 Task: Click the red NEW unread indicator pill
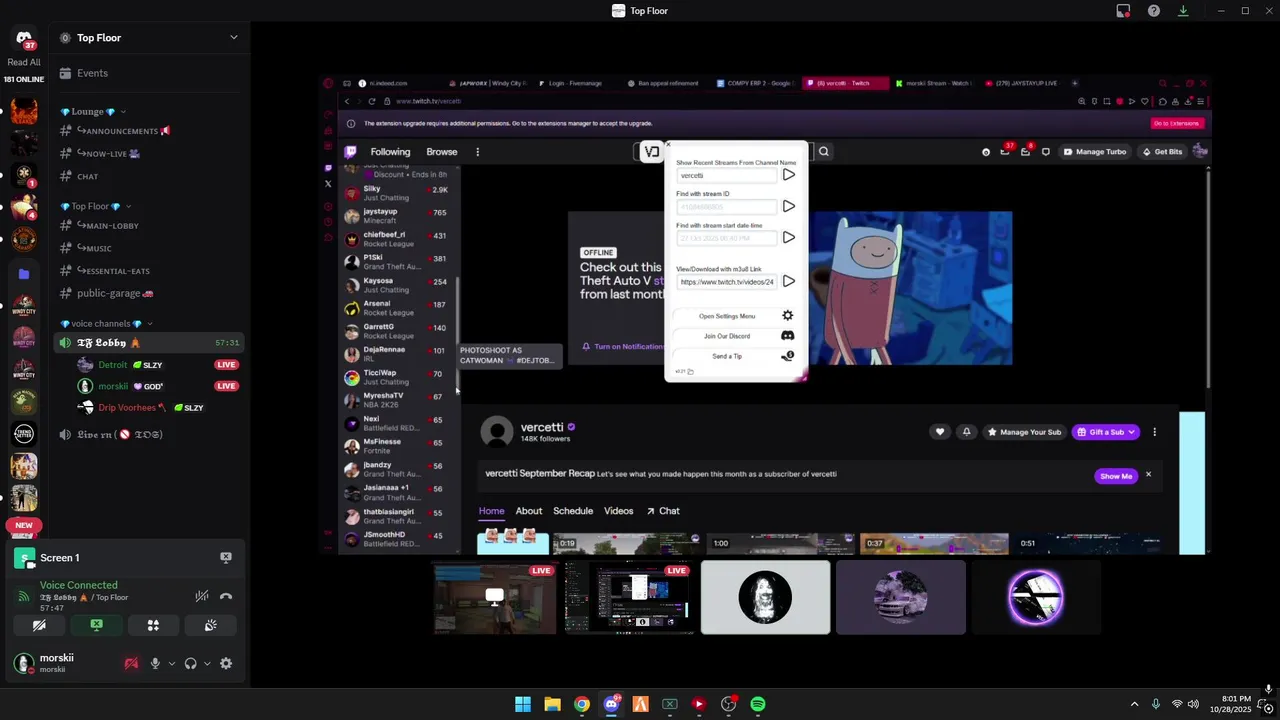coord(24,525)
